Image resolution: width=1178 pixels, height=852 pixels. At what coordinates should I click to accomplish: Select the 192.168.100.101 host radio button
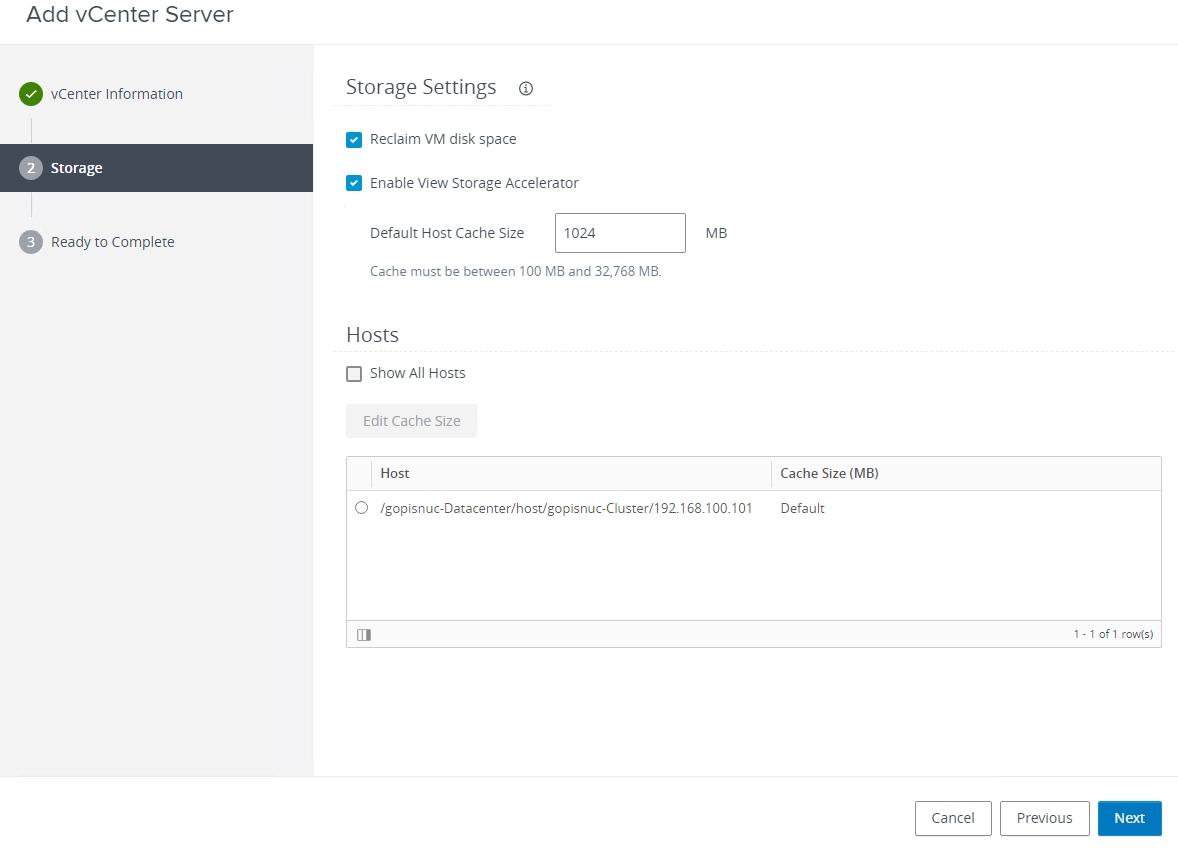click(x=361, y=508)
